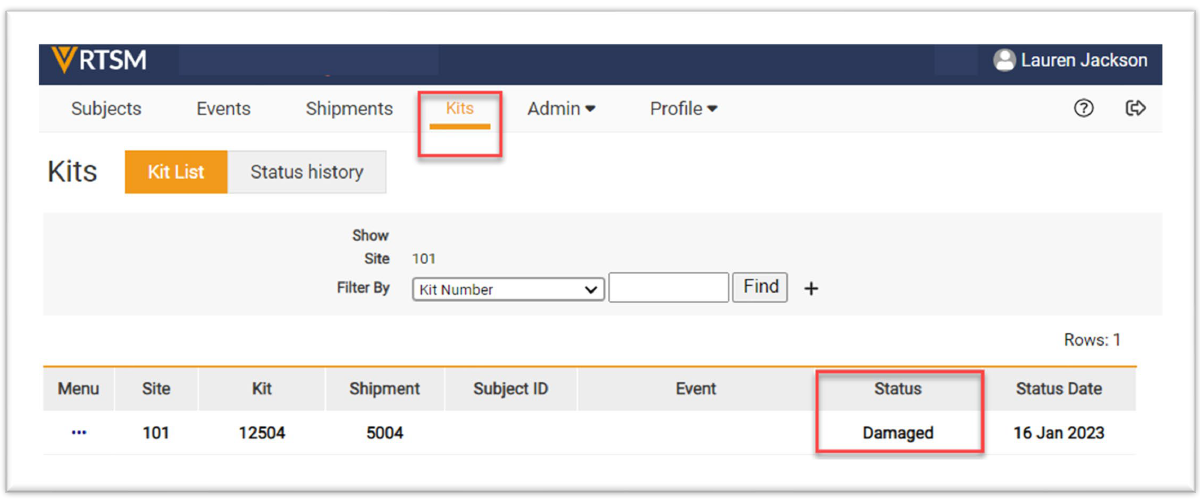Expand the Admin dropdown menu
Viewport: 1200px width, 503px height.
[x=561, y=109]
